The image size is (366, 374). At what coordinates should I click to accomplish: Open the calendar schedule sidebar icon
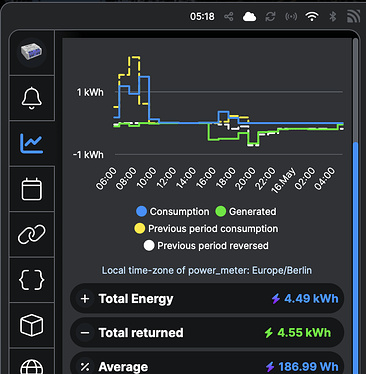(32, 189)
